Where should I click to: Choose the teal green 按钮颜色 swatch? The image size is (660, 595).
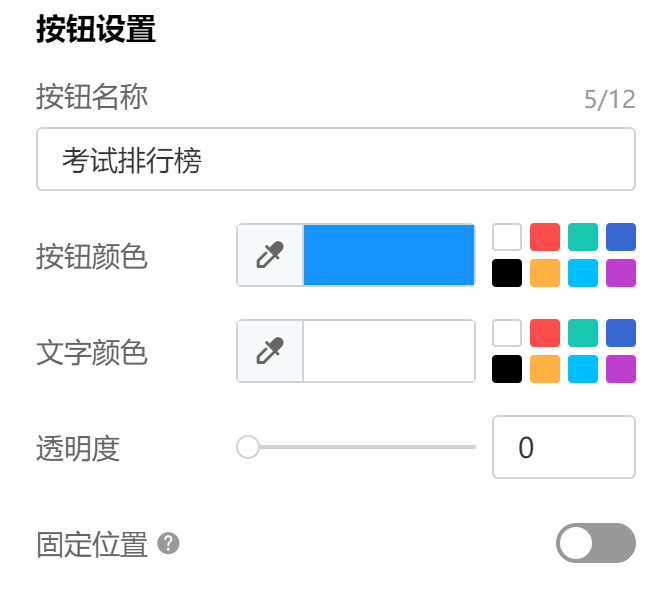point(583,237)
